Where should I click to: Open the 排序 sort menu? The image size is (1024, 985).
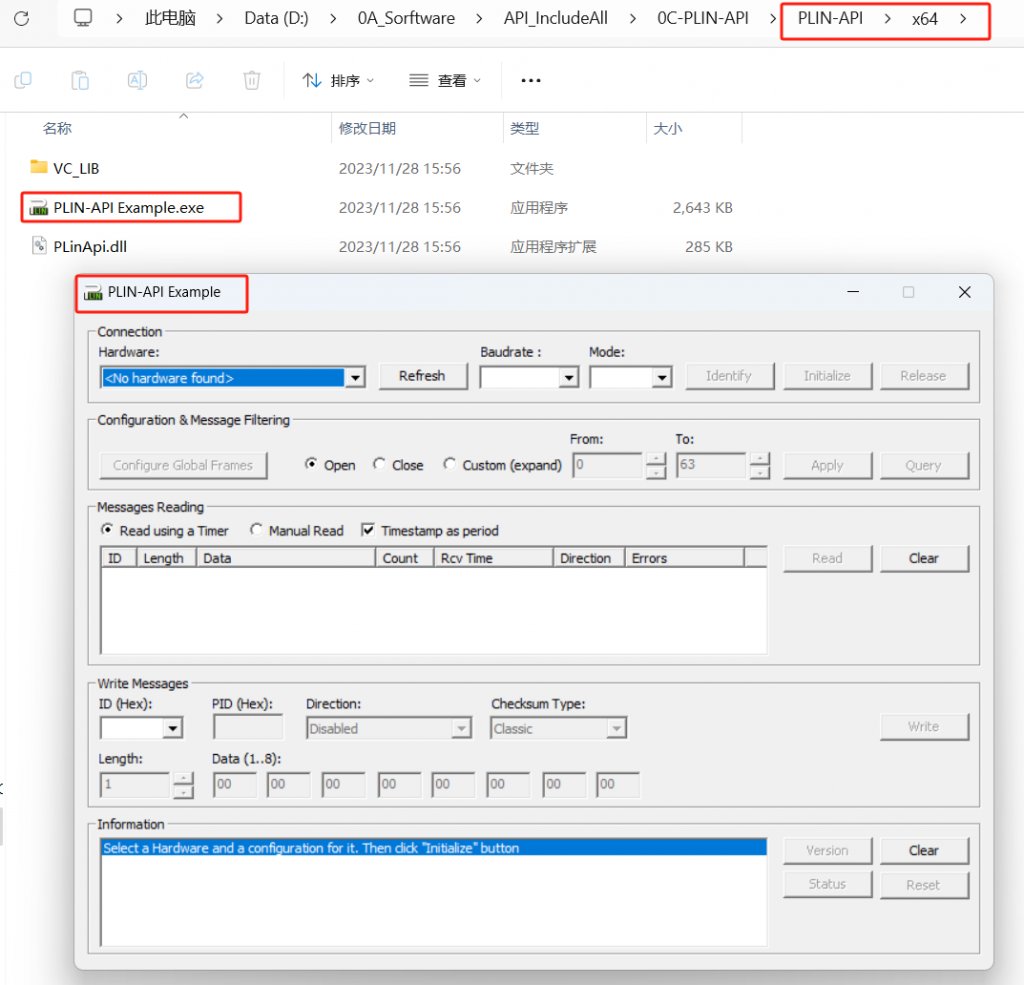coord(339,80)
